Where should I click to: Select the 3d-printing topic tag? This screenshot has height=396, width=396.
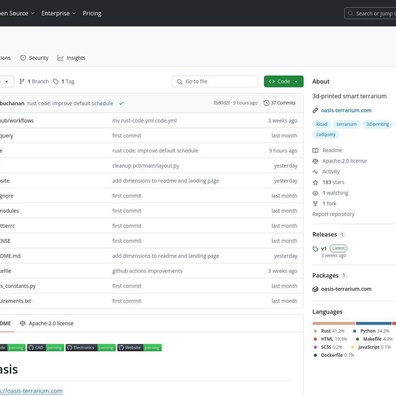(x=378, y=124)
